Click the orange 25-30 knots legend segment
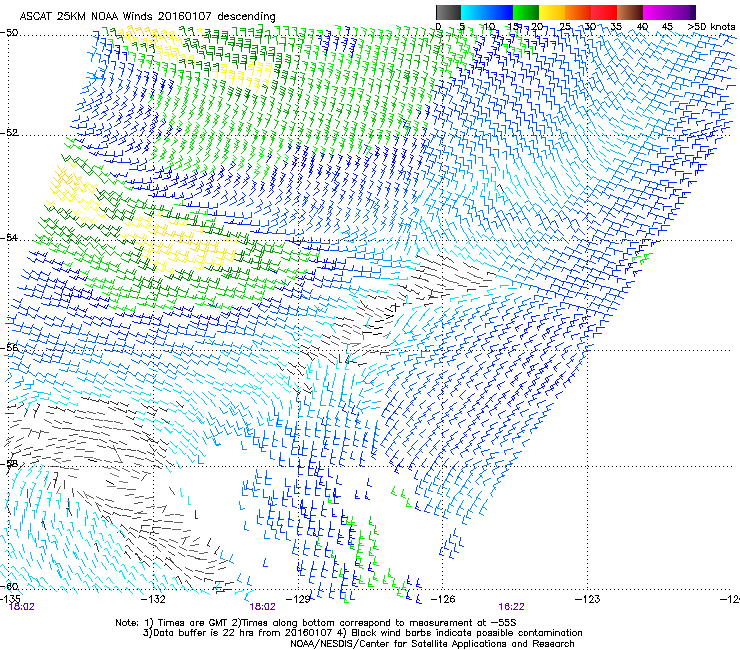 [578, 12]
